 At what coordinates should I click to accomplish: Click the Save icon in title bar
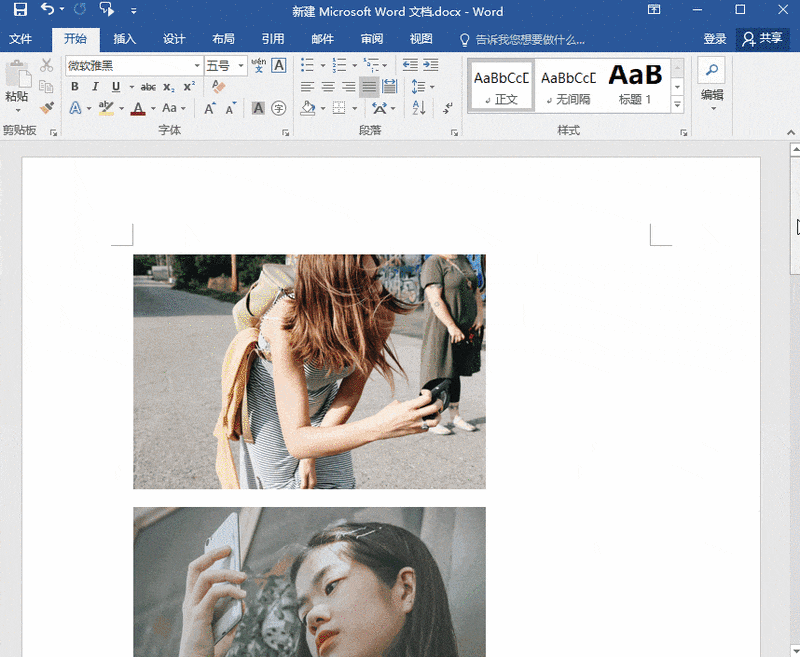(19, 11)
